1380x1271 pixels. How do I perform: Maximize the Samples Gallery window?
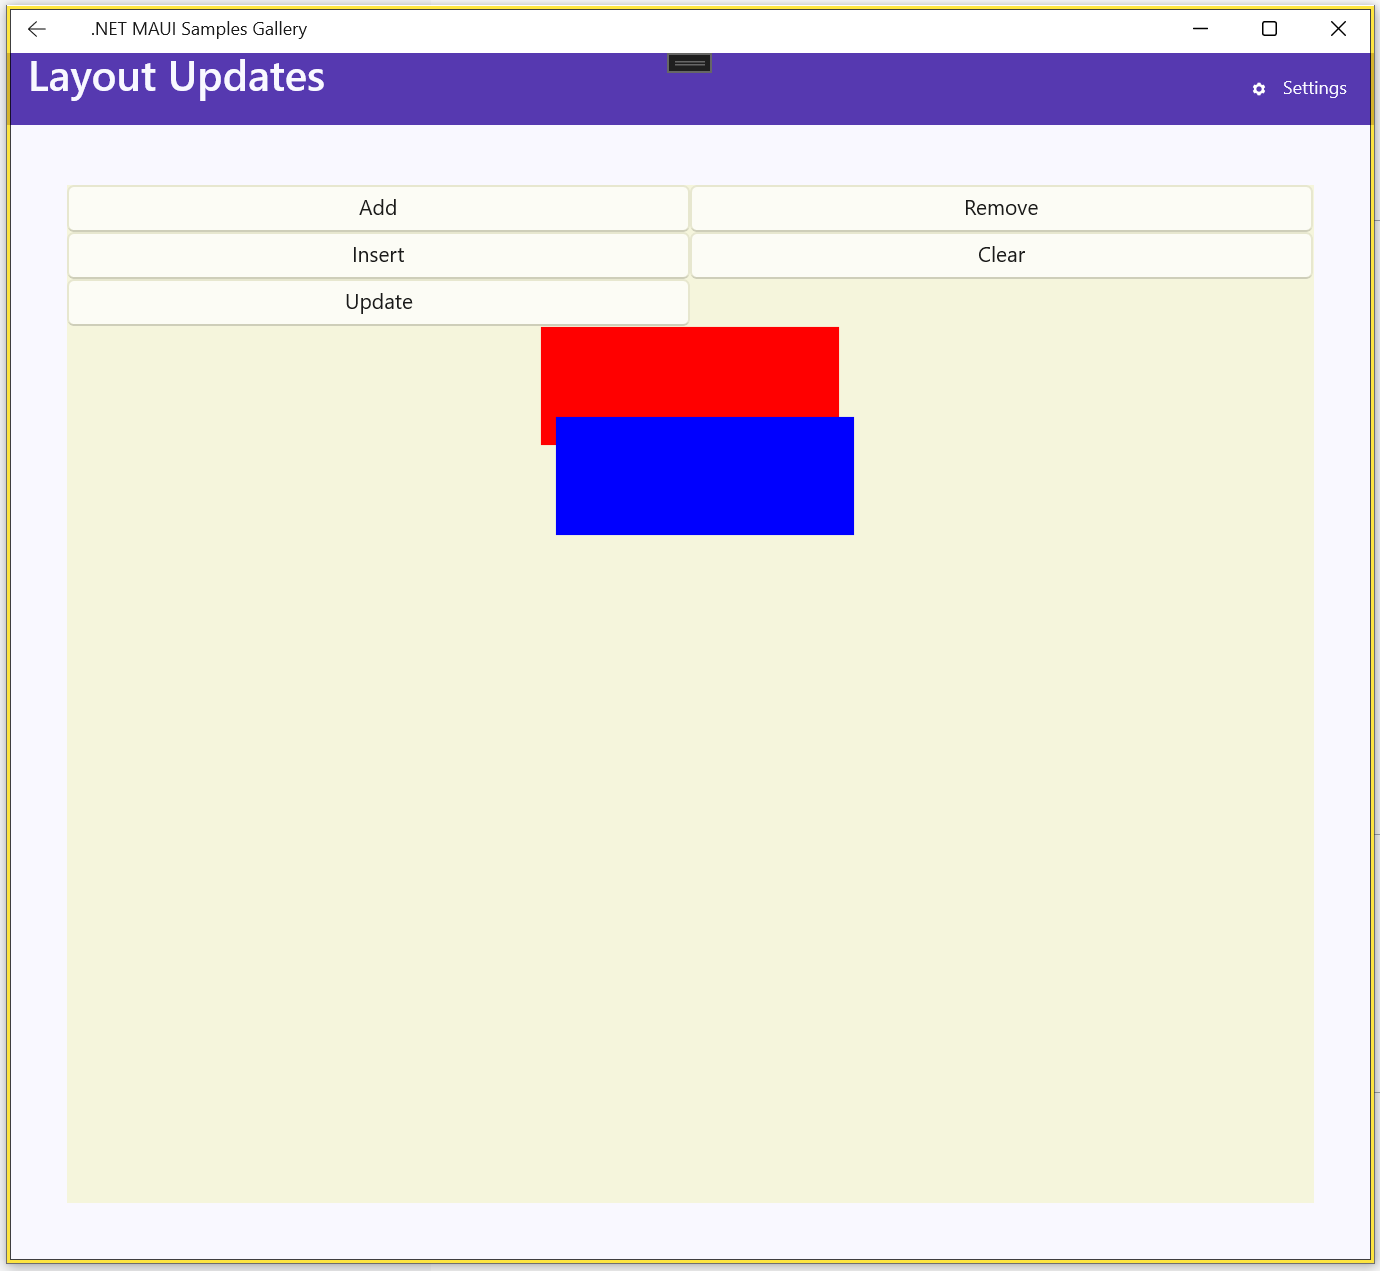pyautogui.click(x=1269, y=29)
